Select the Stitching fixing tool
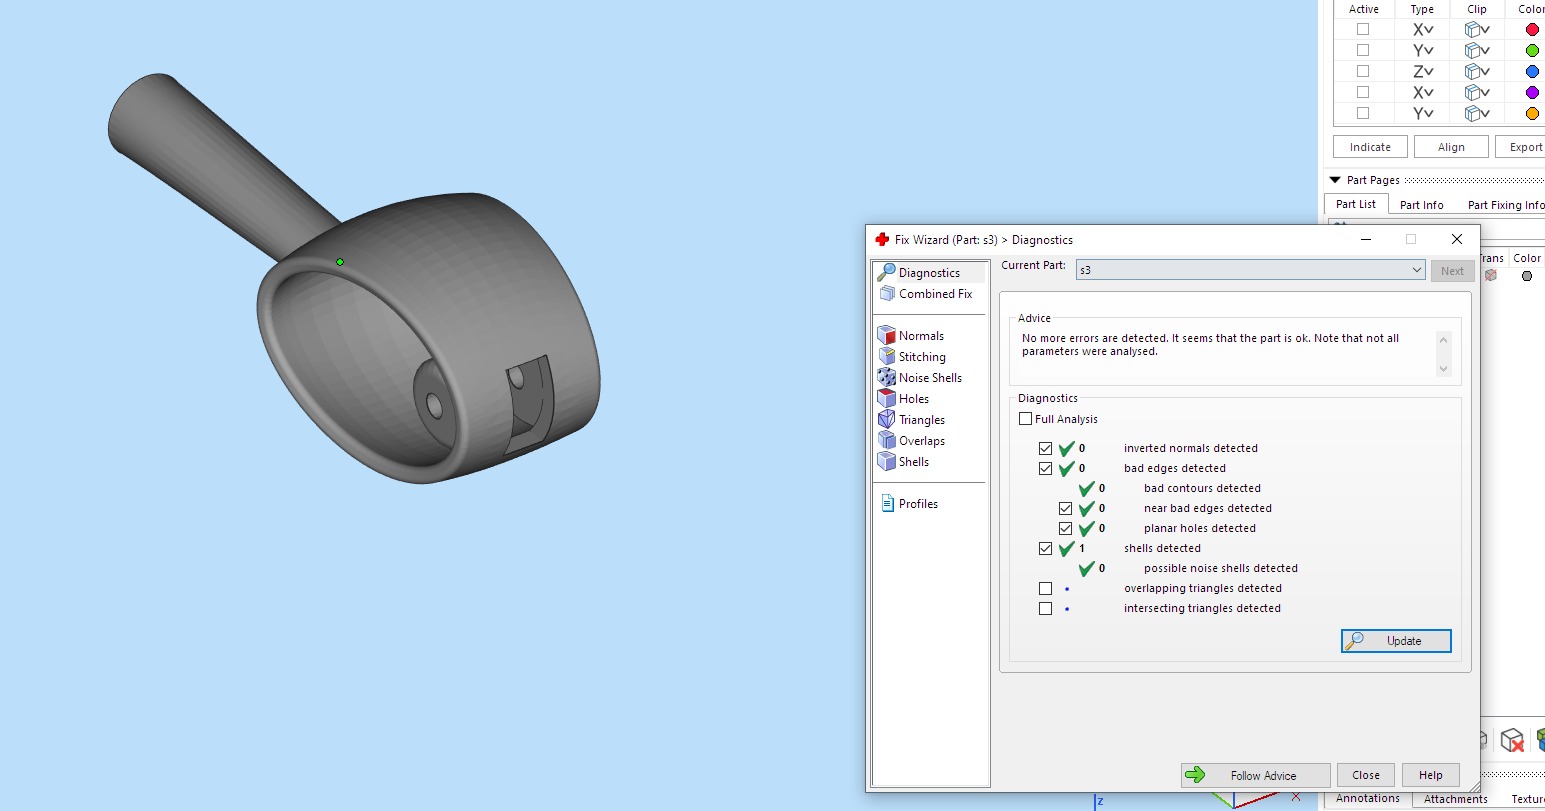 tap(912, 357)
